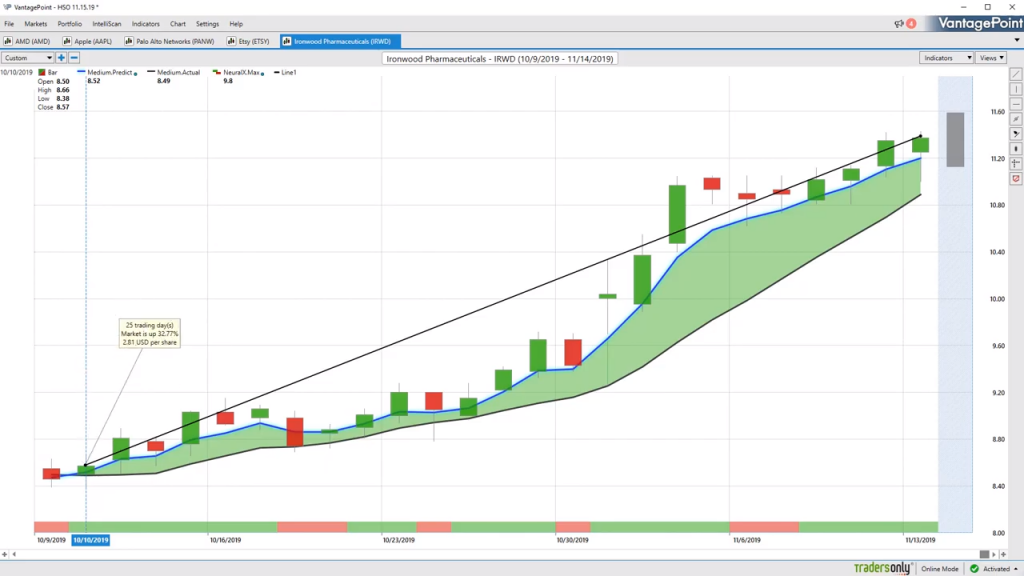The image size is (1024, 576).
Task: Click the arrow annotation tool icon
Action: pos(1016,134)
